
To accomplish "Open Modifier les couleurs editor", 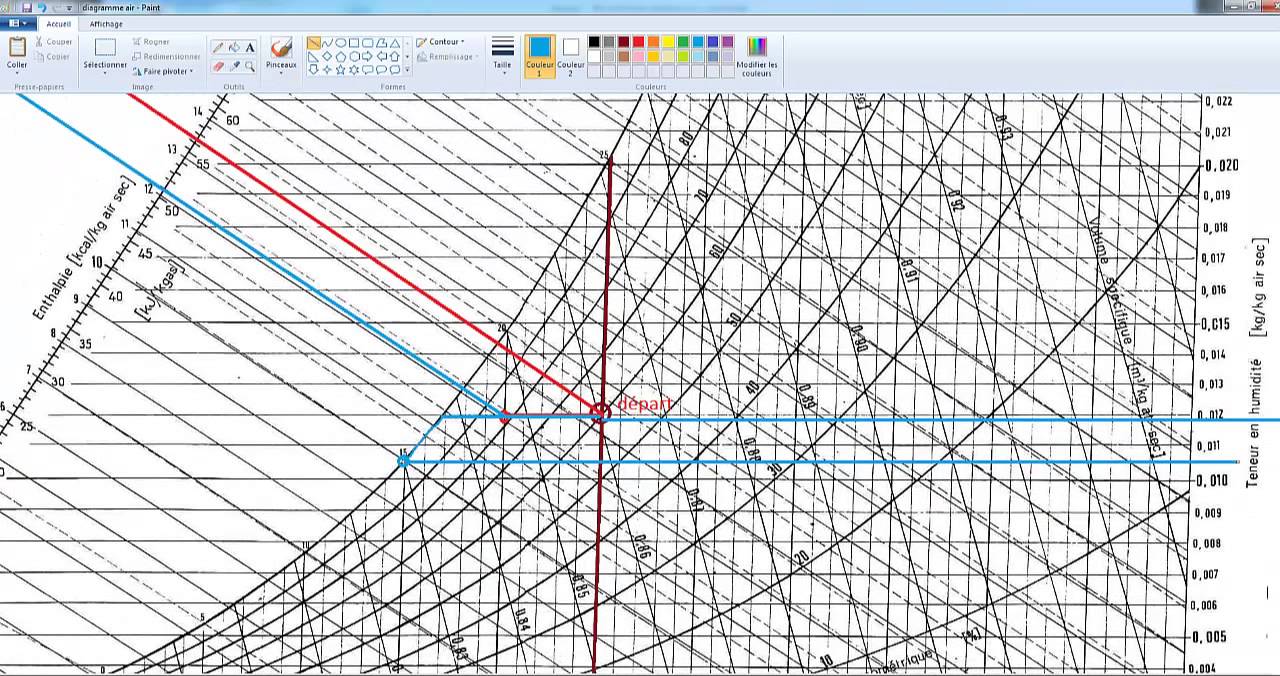I will point(757,57).
